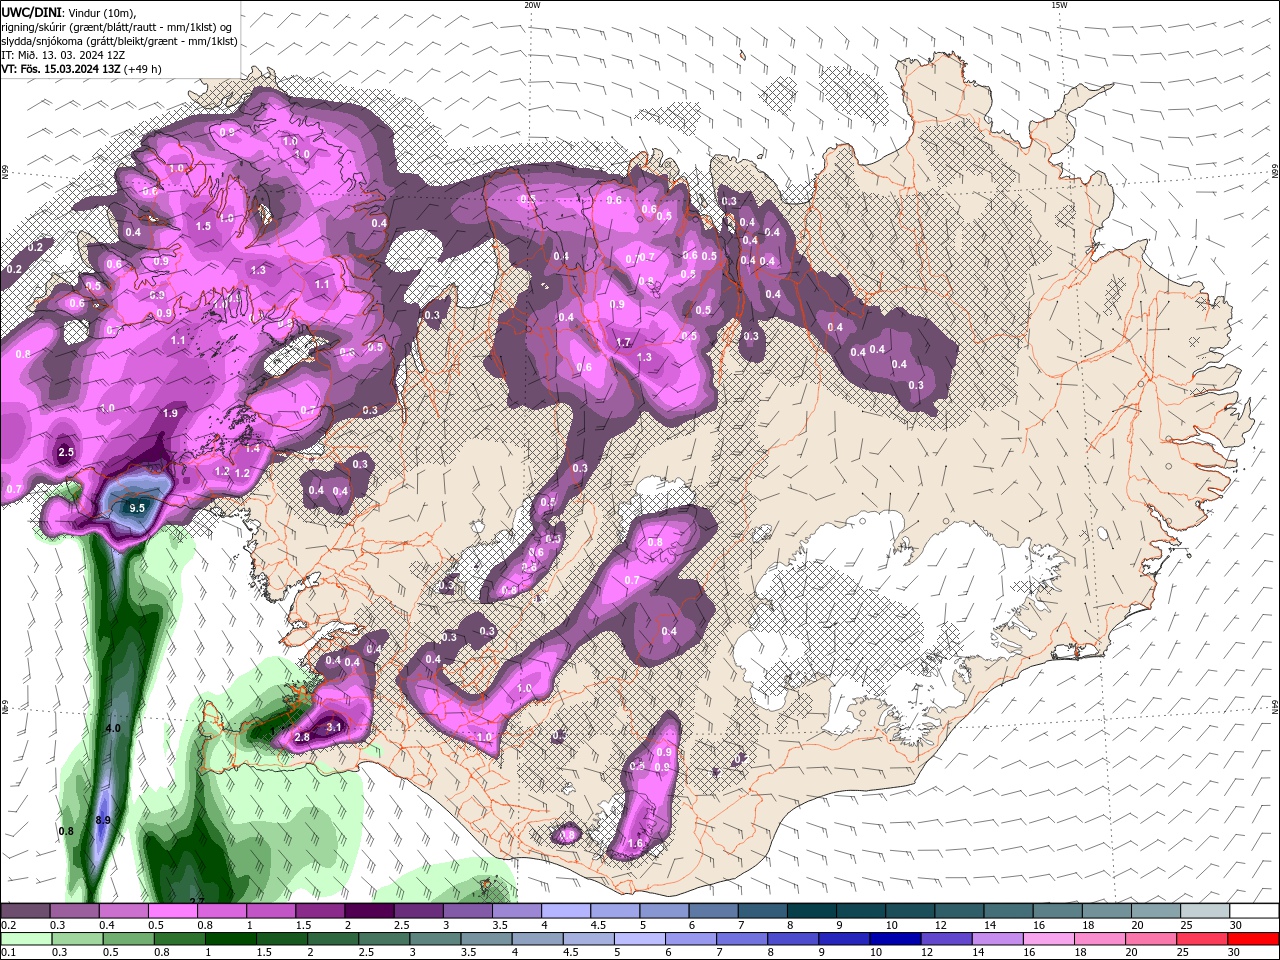The height and width of the screenshot is (960, 1280).
Task: Click pale lavender swatch between 4 and 4.5 upper row
Action: pyautogui.click(x=566, y=911)
